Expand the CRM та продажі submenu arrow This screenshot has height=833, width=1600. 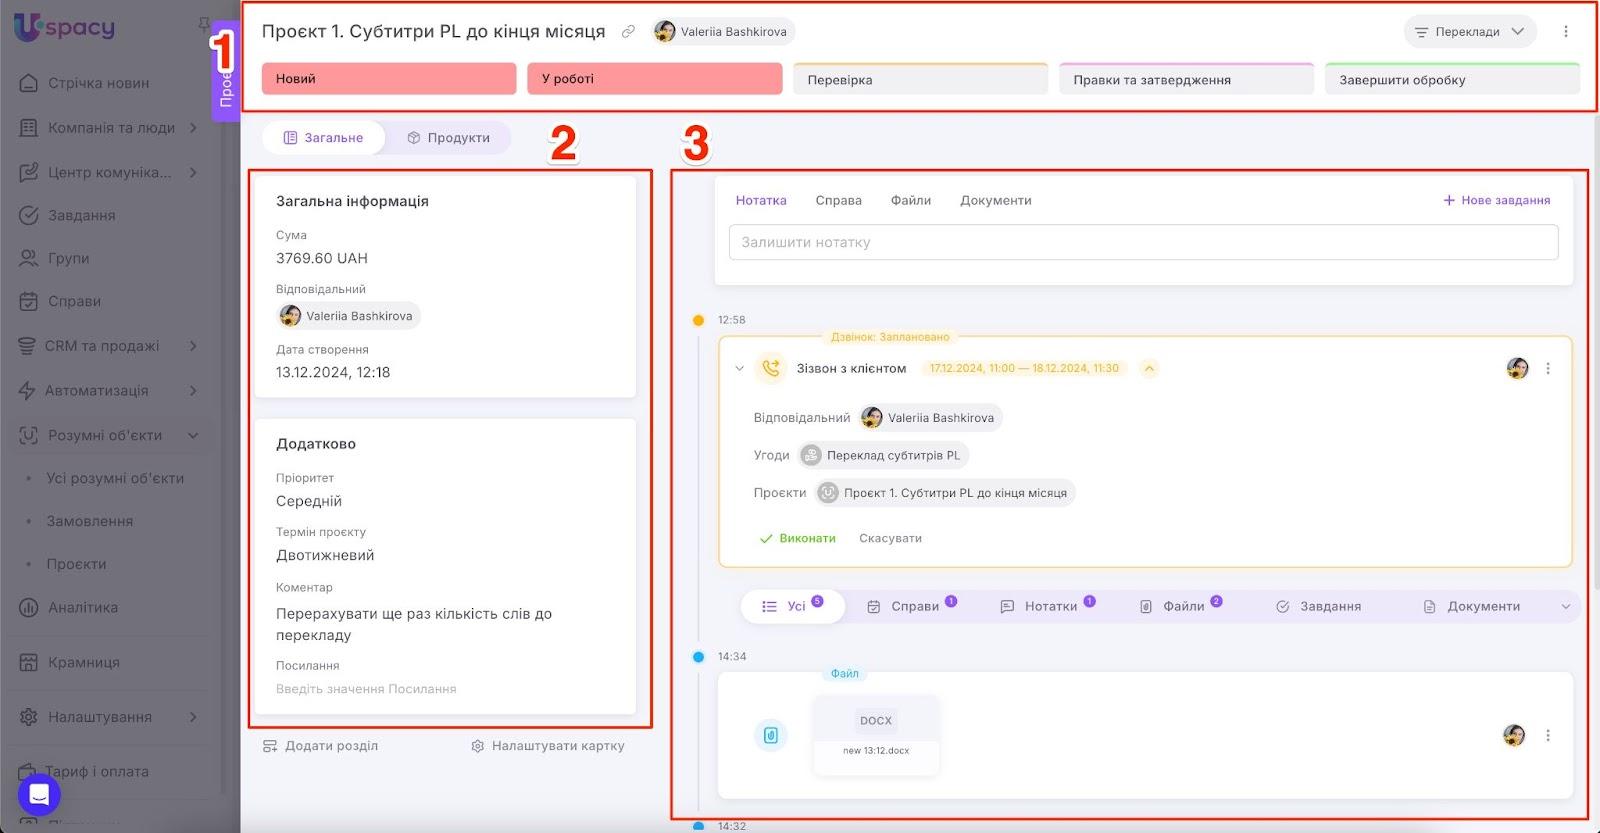pyautogui.click(x=193, y=346)
